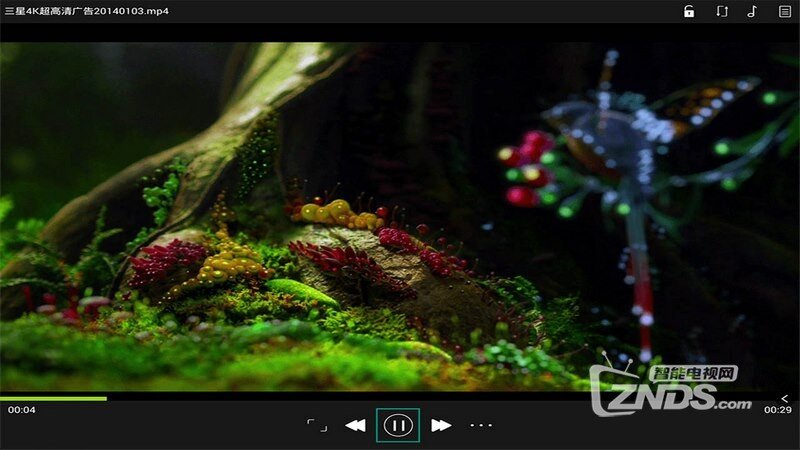
Task: Click the video file title text
Action: click(x=87, y=12)
